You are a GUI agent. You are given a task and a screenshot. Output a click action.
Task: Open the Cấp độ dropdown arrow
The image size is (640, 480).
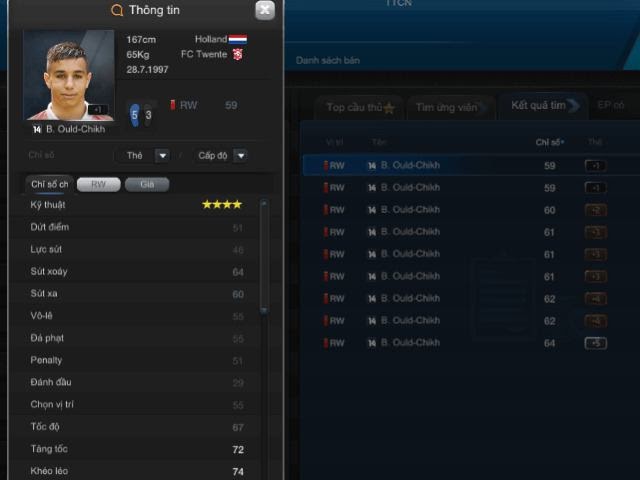pyautogui.click(x=241, y=156)
